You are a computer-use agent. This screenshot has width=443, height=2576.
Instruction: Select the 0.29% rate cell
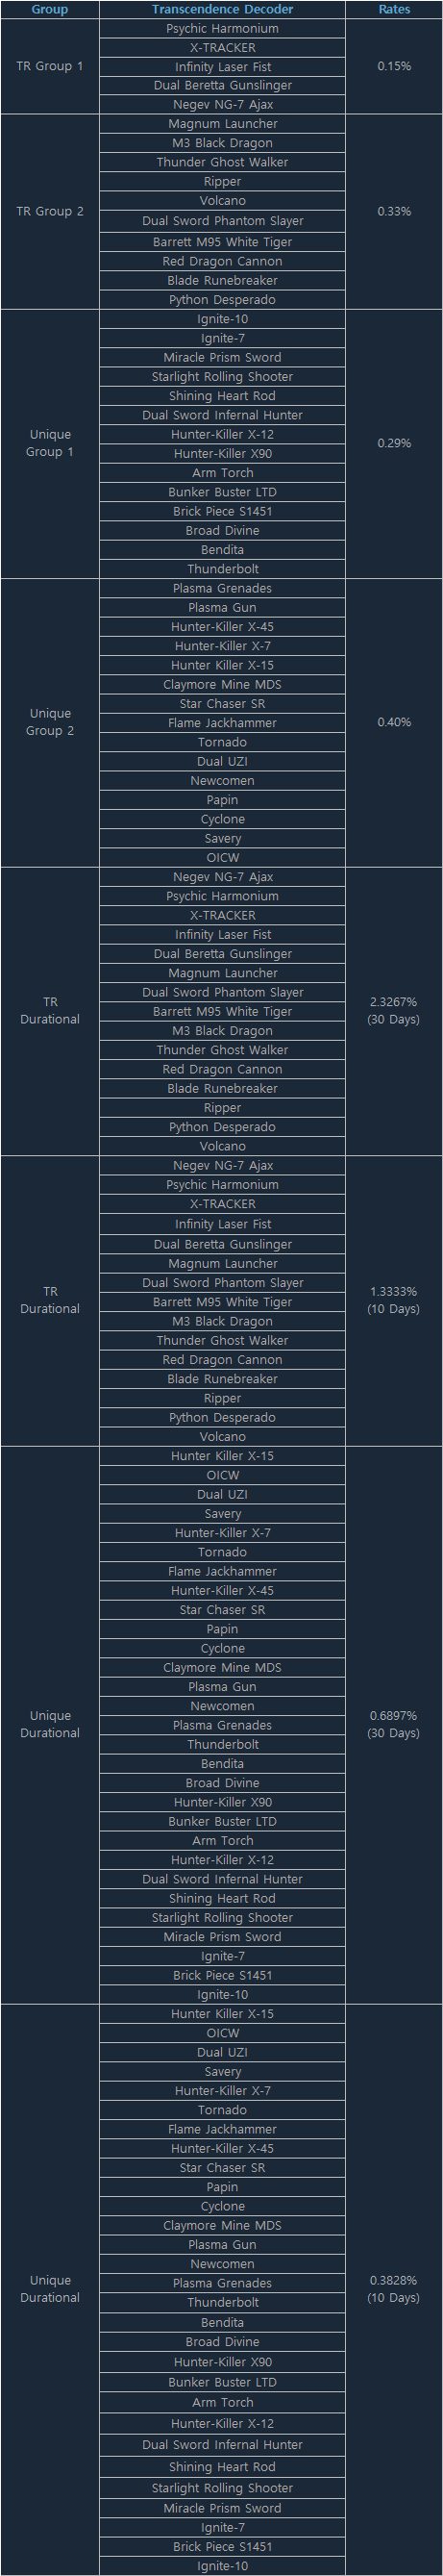pyautogui.click(x=394, y=443)
